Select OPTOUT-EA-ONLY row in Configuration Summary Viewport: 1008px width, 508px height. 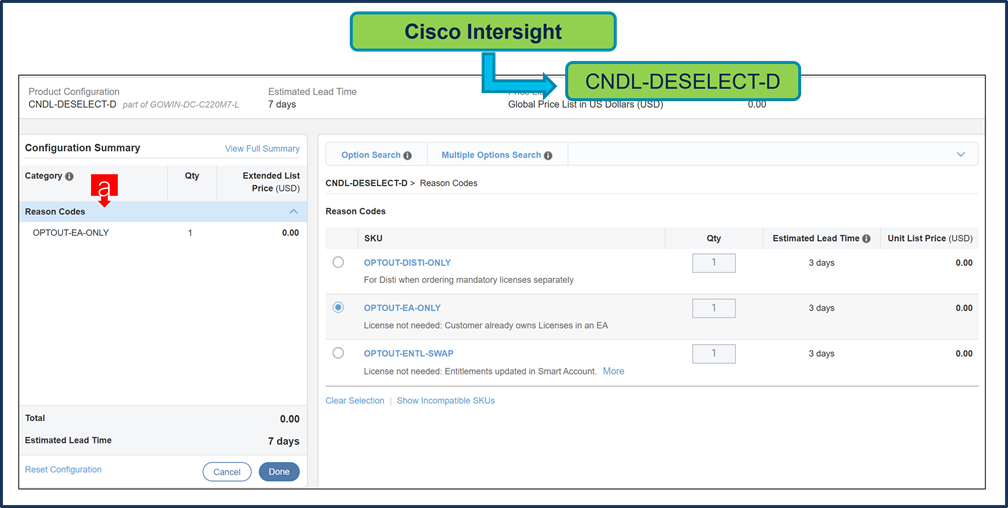[x=164, y=233]
